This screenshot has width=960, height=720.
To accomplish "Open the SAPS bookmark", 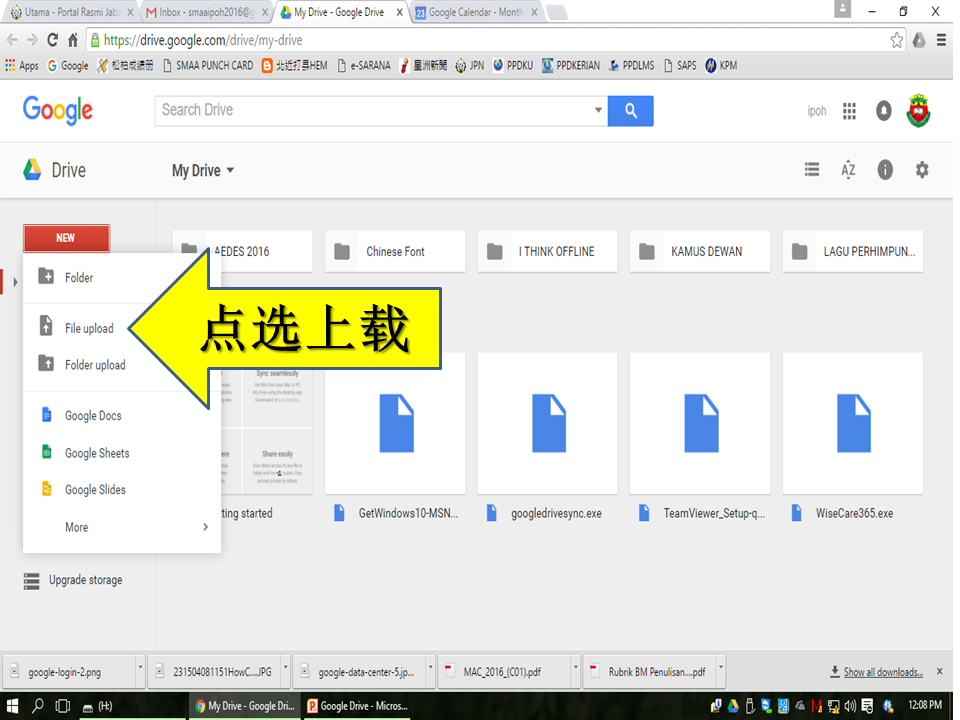I will 680,66.
